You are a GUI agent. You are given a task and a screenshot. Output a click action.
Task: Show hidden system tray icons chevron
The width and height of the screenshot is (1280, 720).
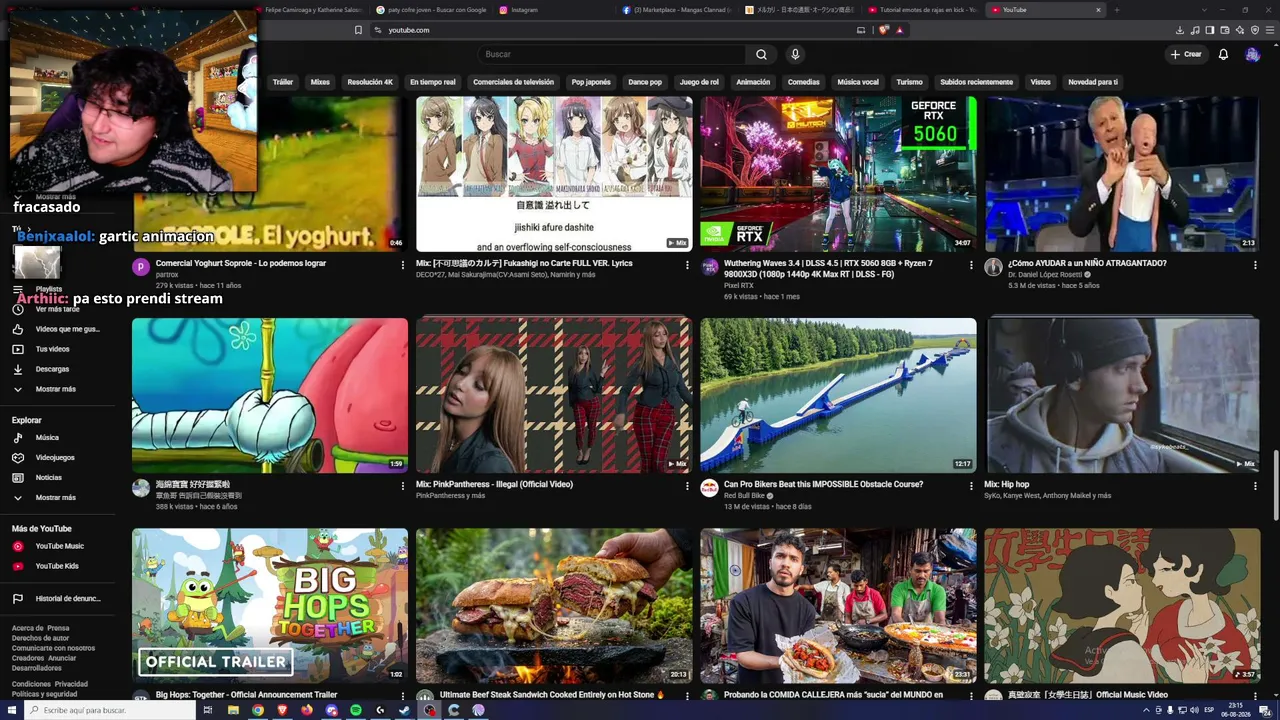coord(1146,710)
